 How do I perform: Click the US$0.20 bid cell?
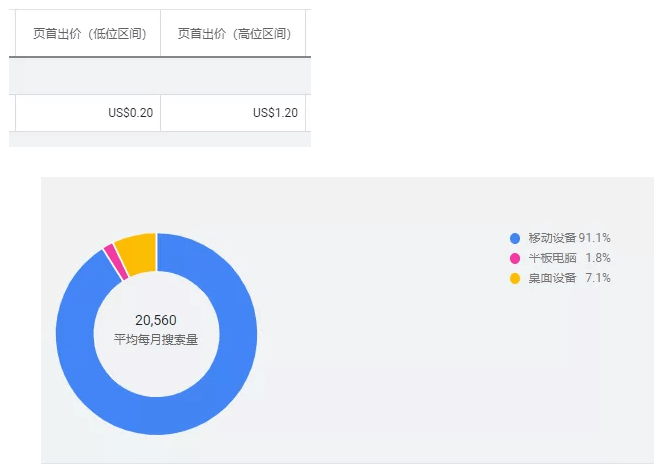(x=130, y=113)
